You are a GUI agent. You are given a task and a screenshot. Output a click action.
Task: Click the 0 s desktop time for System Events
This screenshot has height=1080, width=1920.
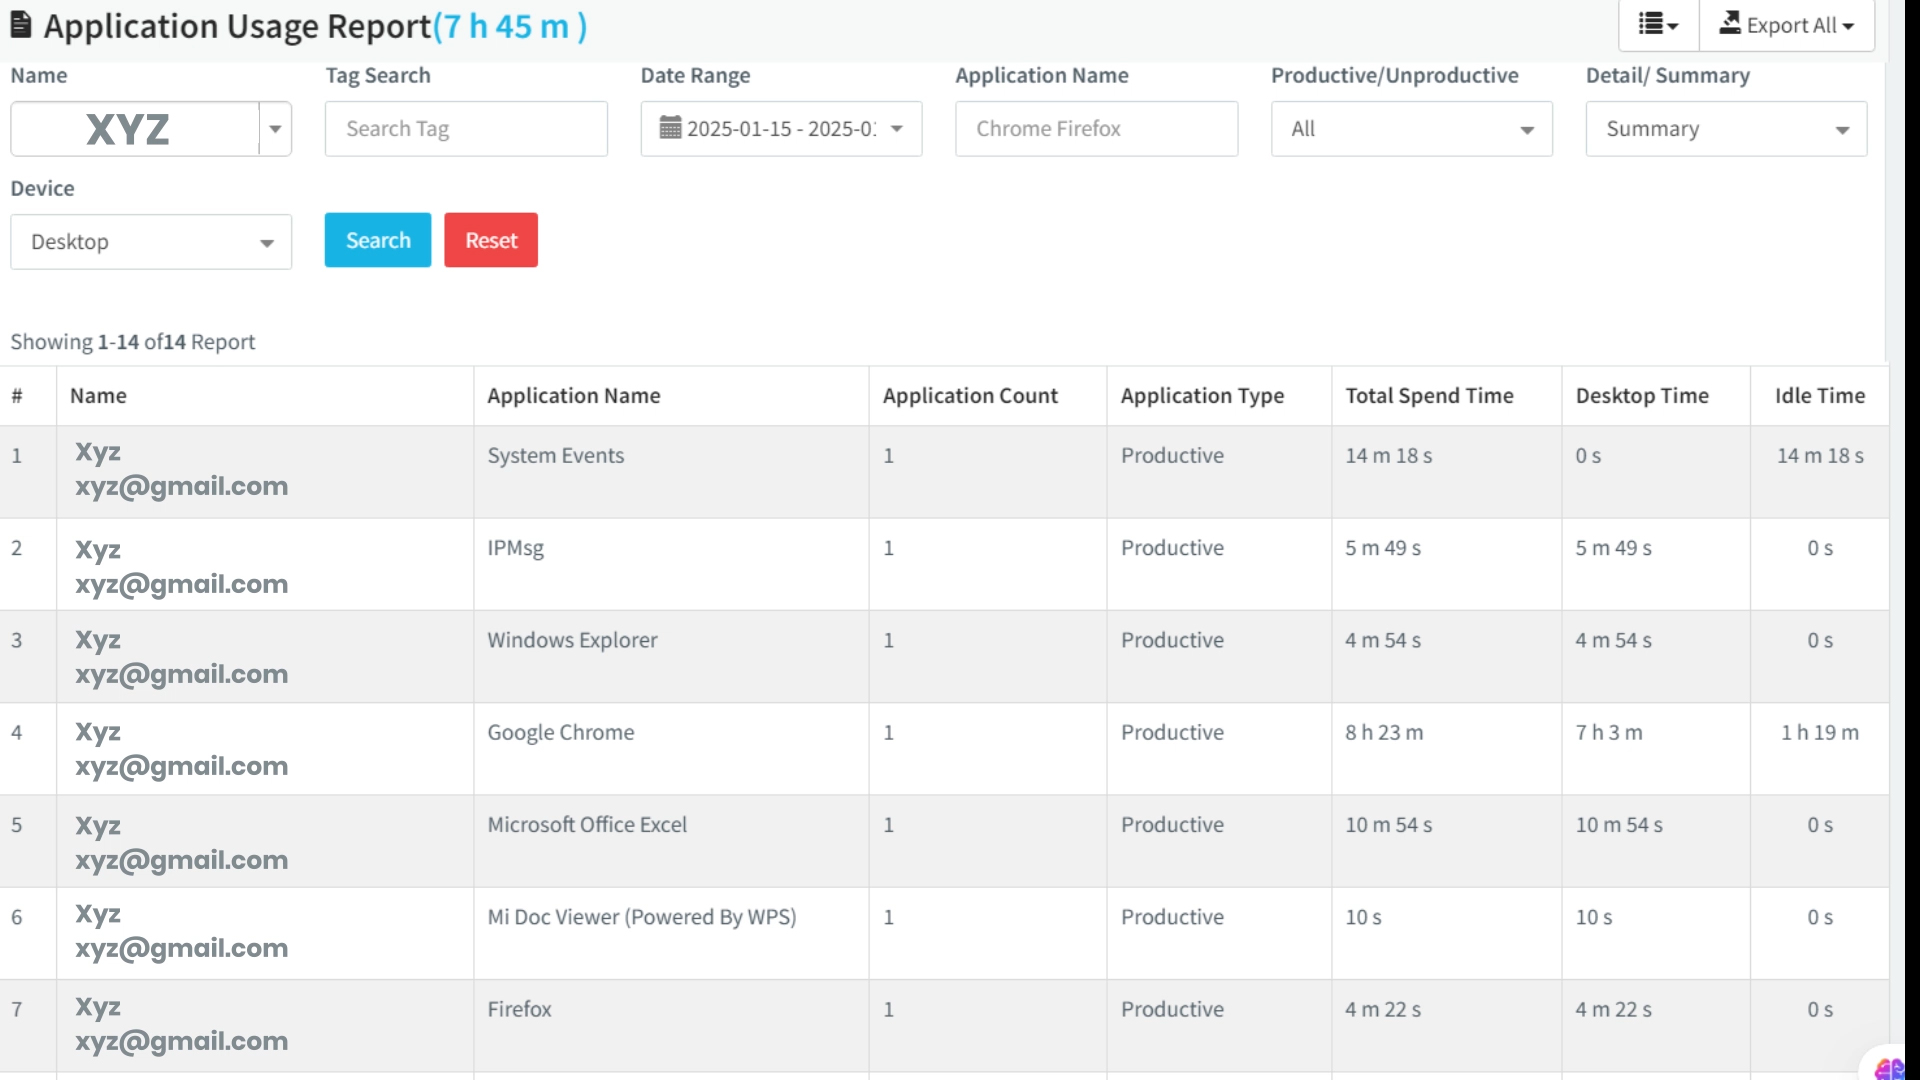1588,456
